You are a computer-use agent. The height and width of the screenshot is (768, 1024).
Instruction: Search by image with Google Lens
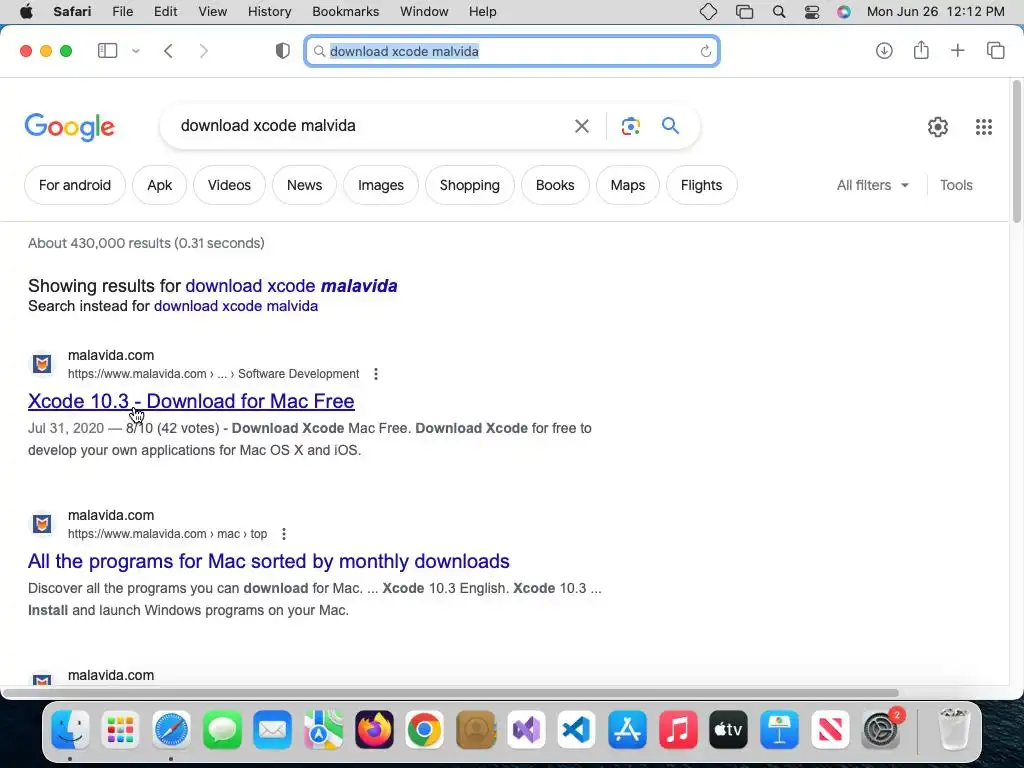(x=630, y=126)
